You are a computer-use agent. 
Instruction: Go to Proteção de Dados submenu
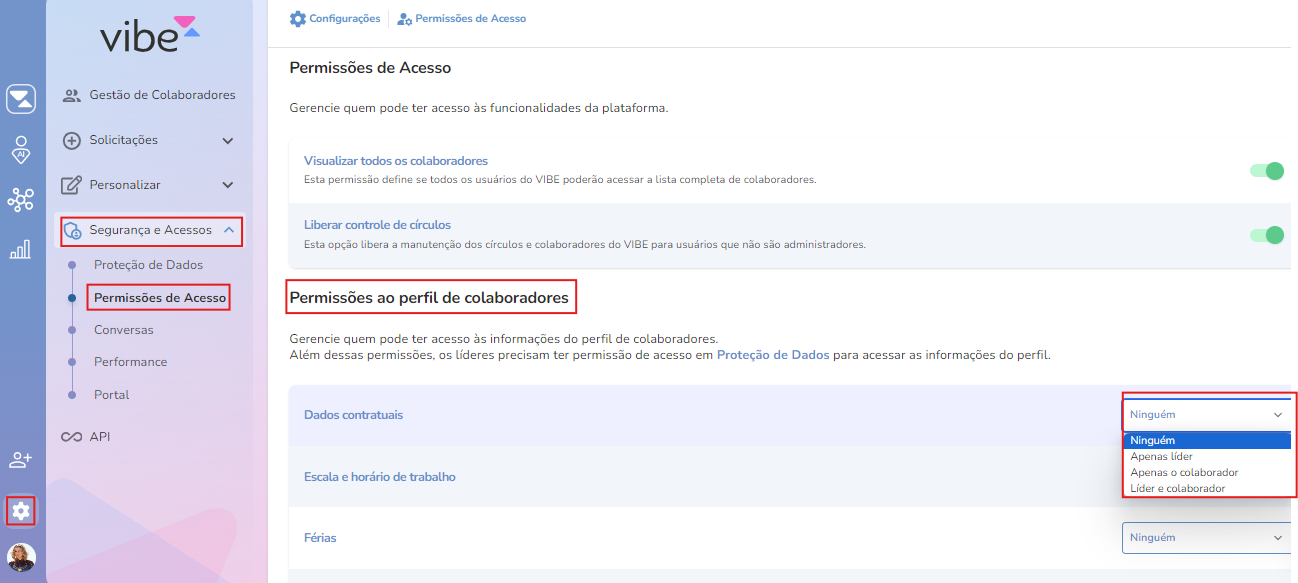(148, 265)
